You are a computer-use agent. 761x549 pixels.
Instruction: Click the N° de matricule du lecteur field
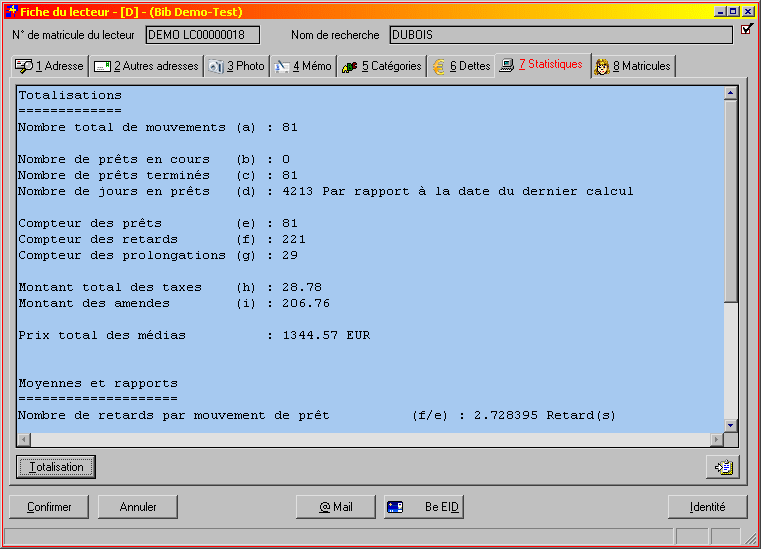203,35
